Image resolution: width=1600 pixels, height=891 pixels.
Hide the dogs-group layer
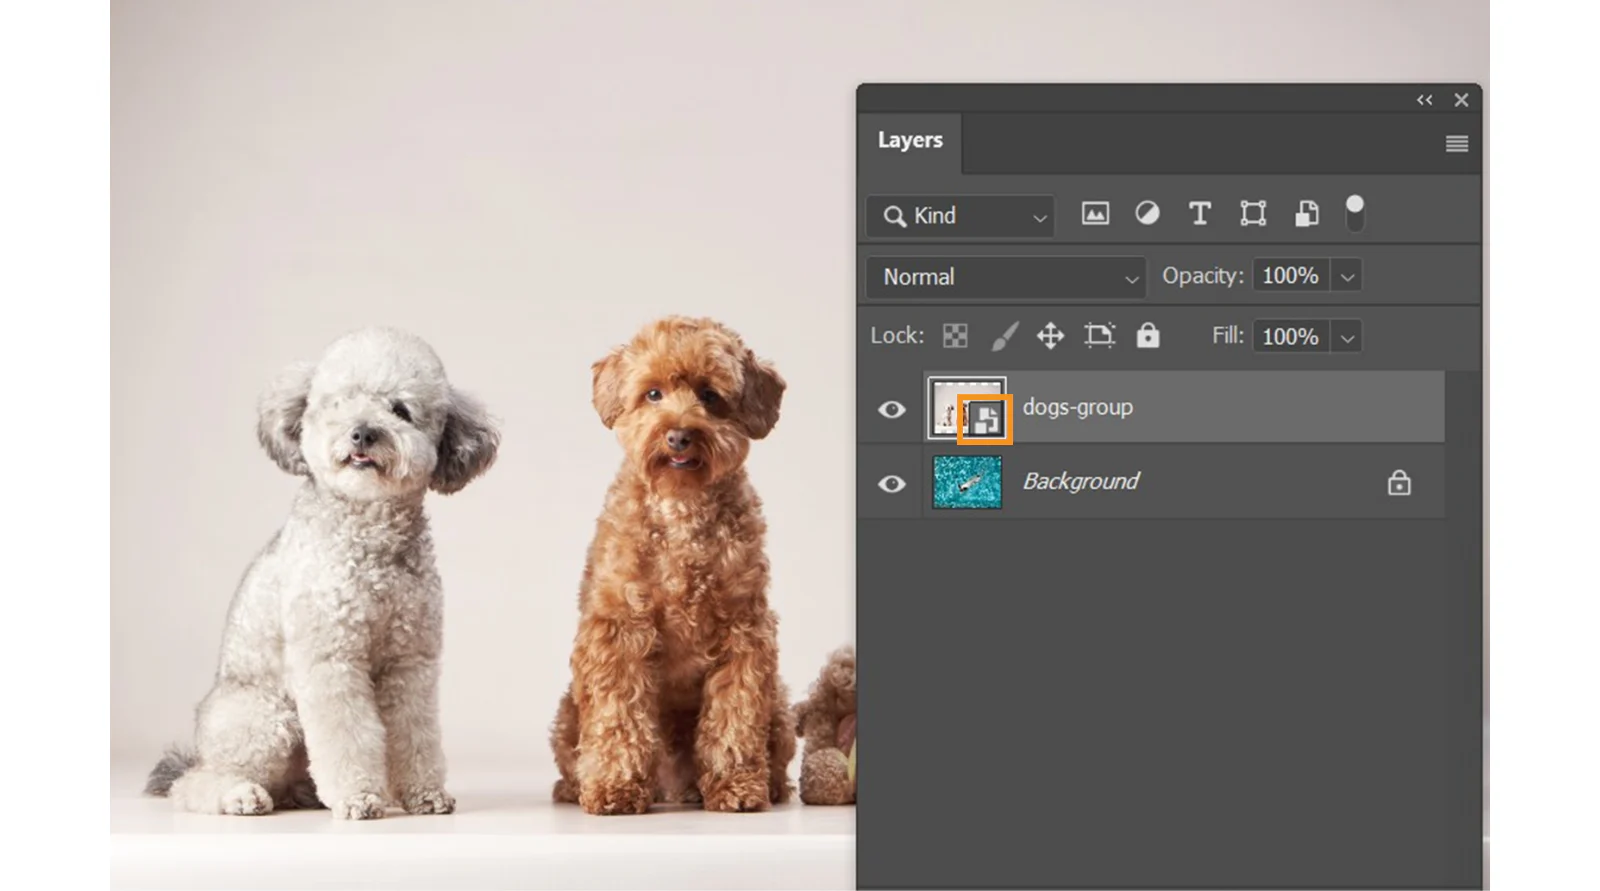click(x=891, y=410)
